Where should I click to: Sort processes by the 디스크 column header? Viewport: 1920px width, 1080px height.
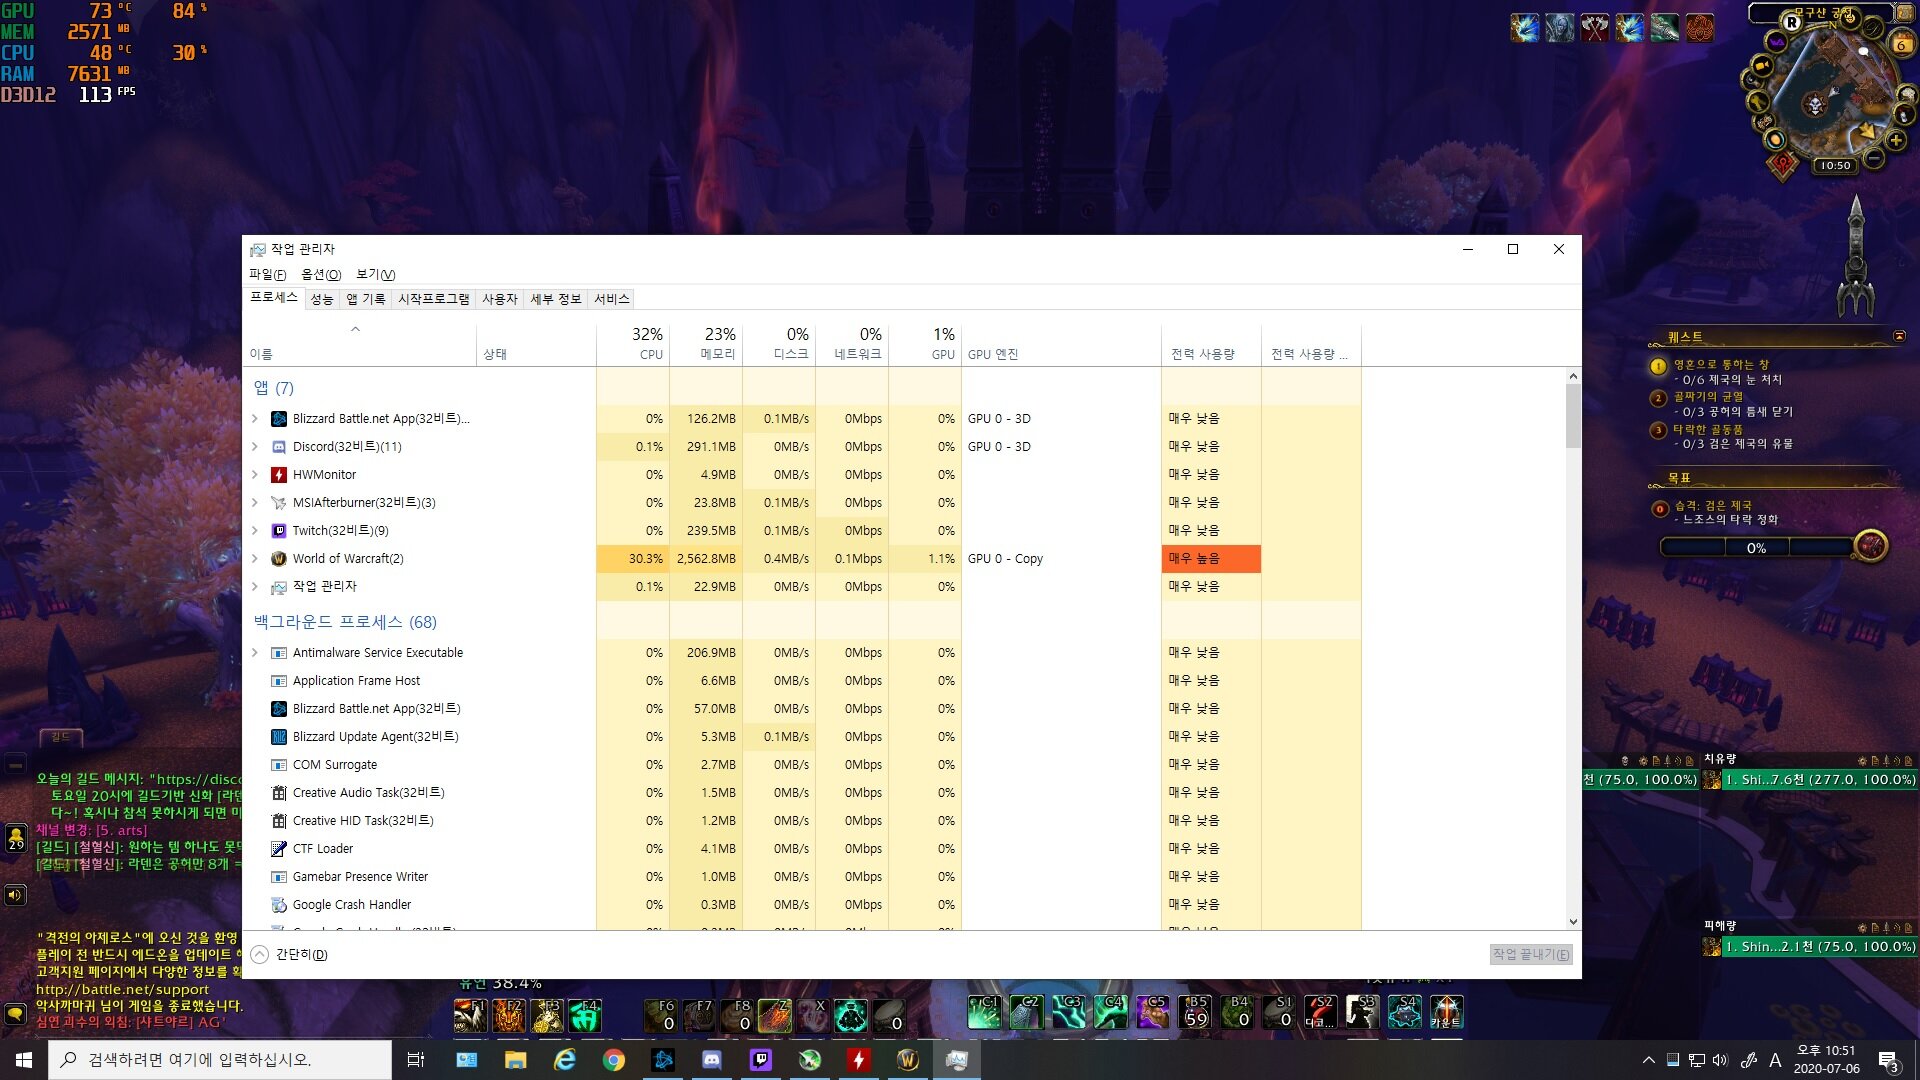779,344
